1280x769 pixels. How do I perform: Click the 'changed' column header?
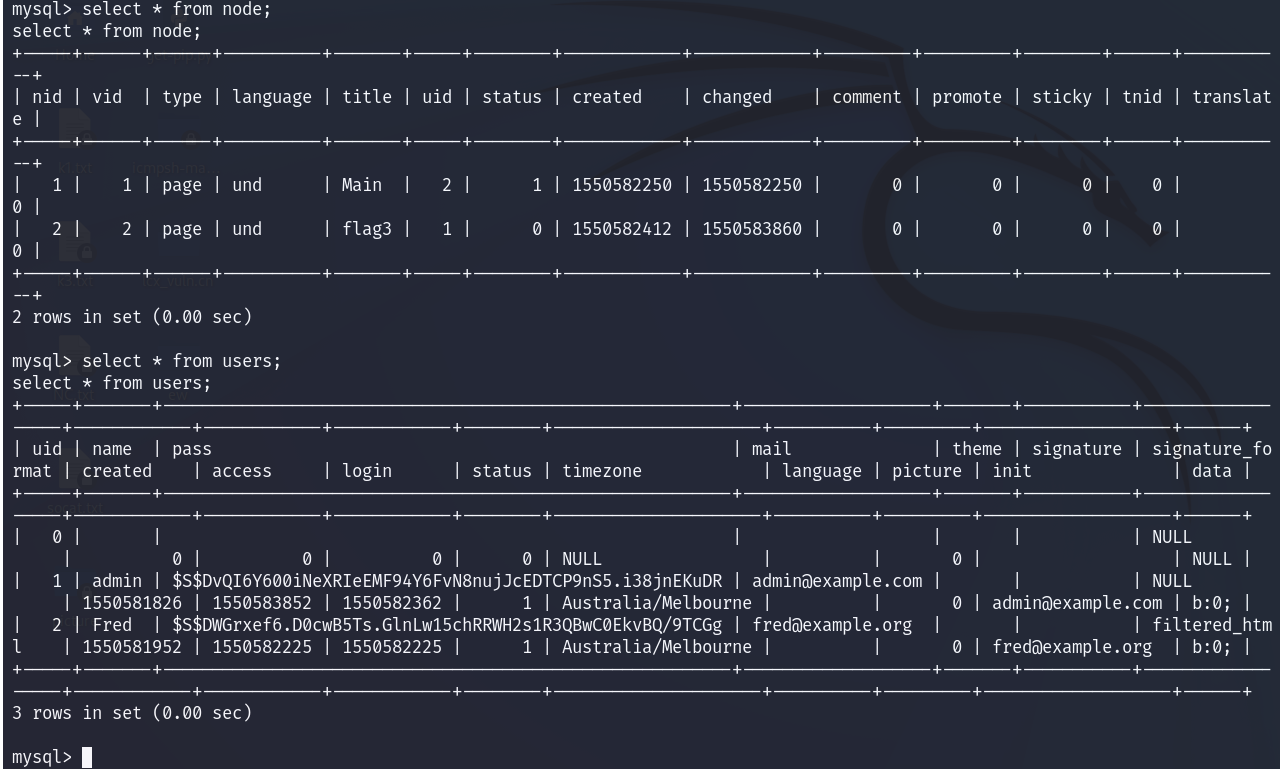point(737,97)
